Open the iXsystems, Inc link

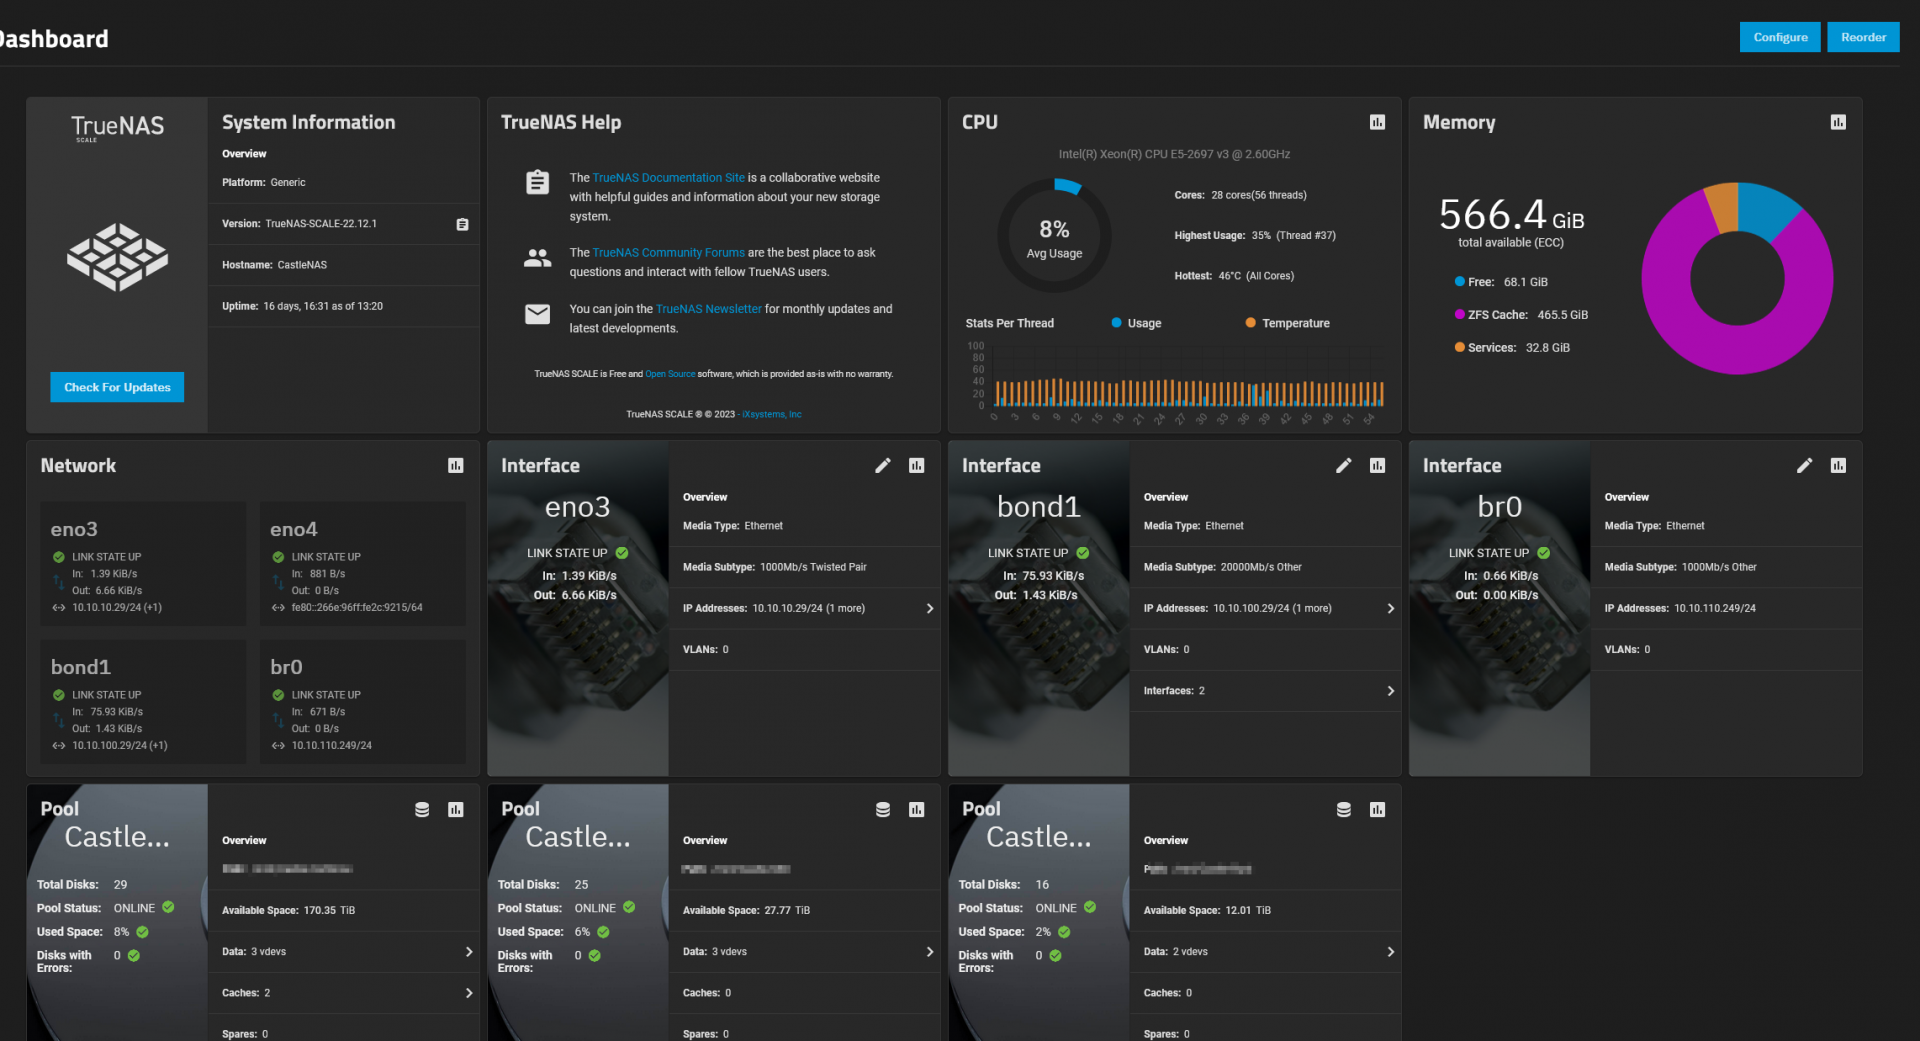pyautogui.click(x=771, y=414)
